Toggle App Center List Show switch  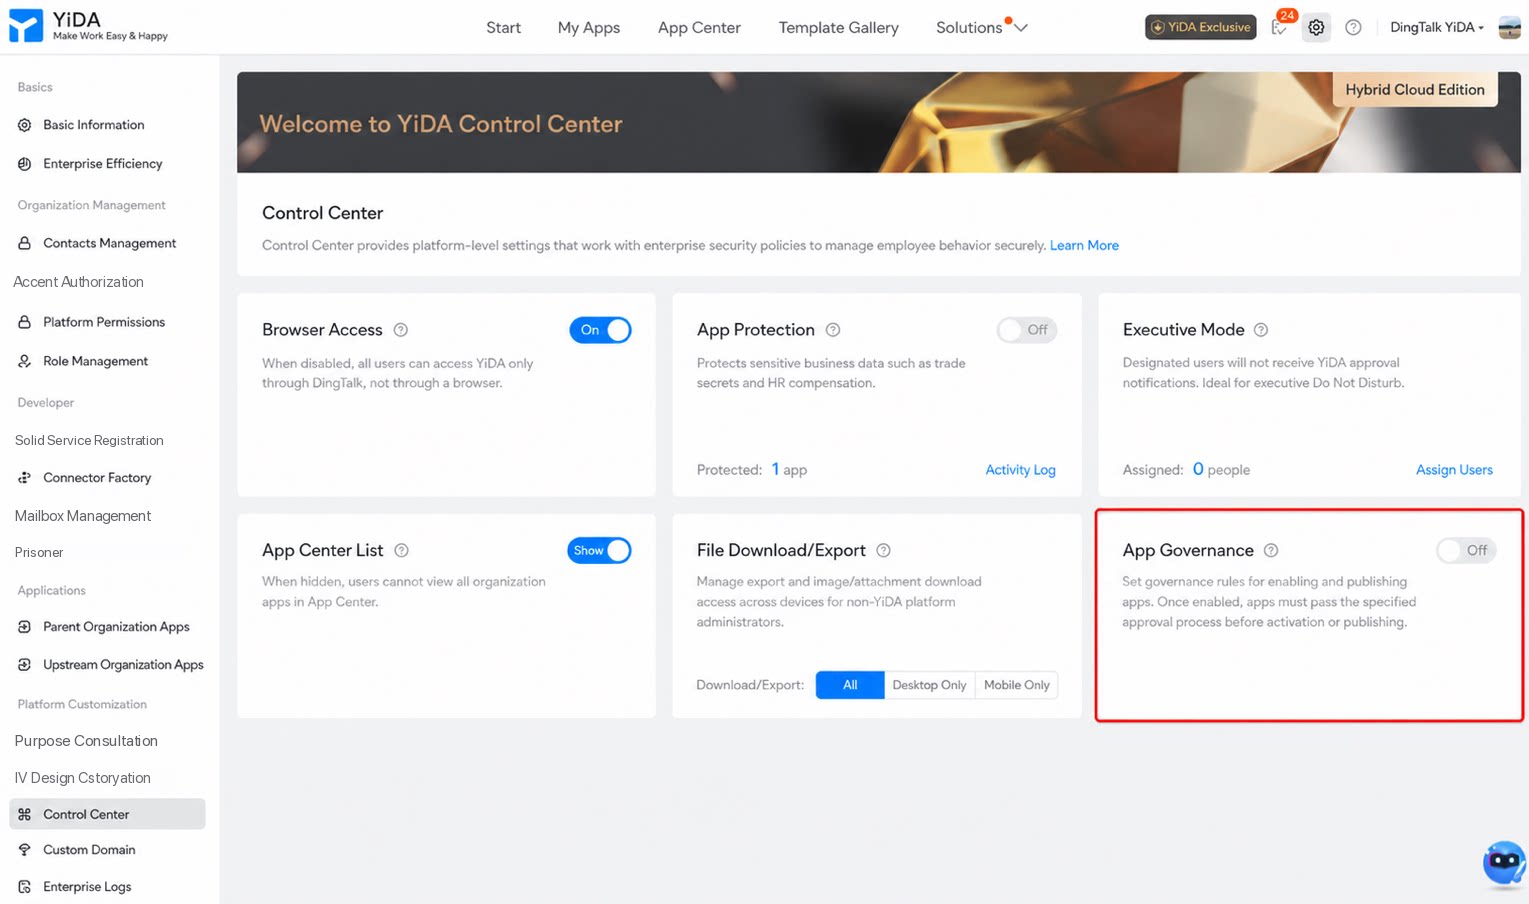[x=599, y=550]
